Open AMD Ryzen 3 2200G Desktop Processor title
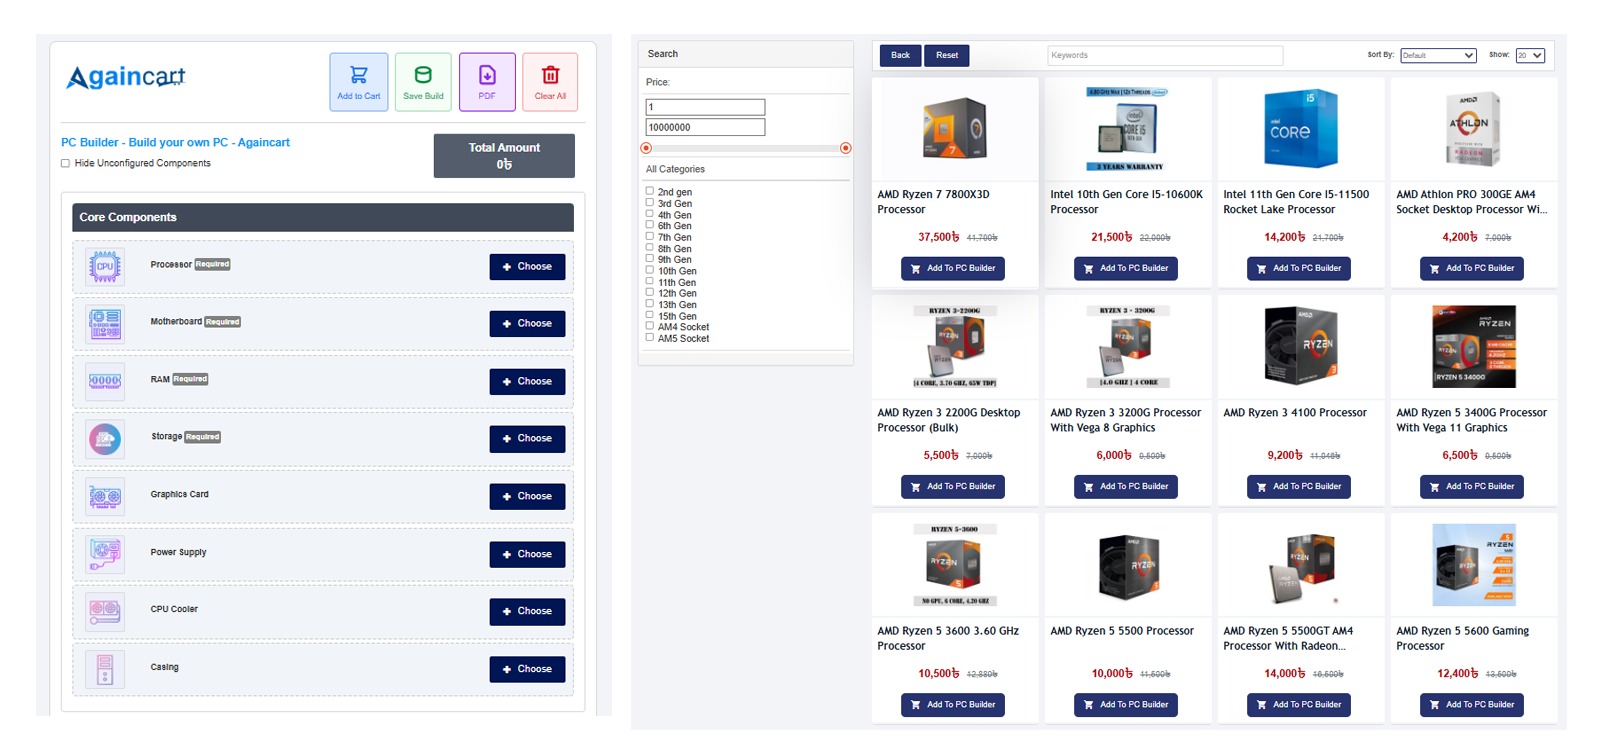Screen dimensions: 1600x750 tap(949, 420)
